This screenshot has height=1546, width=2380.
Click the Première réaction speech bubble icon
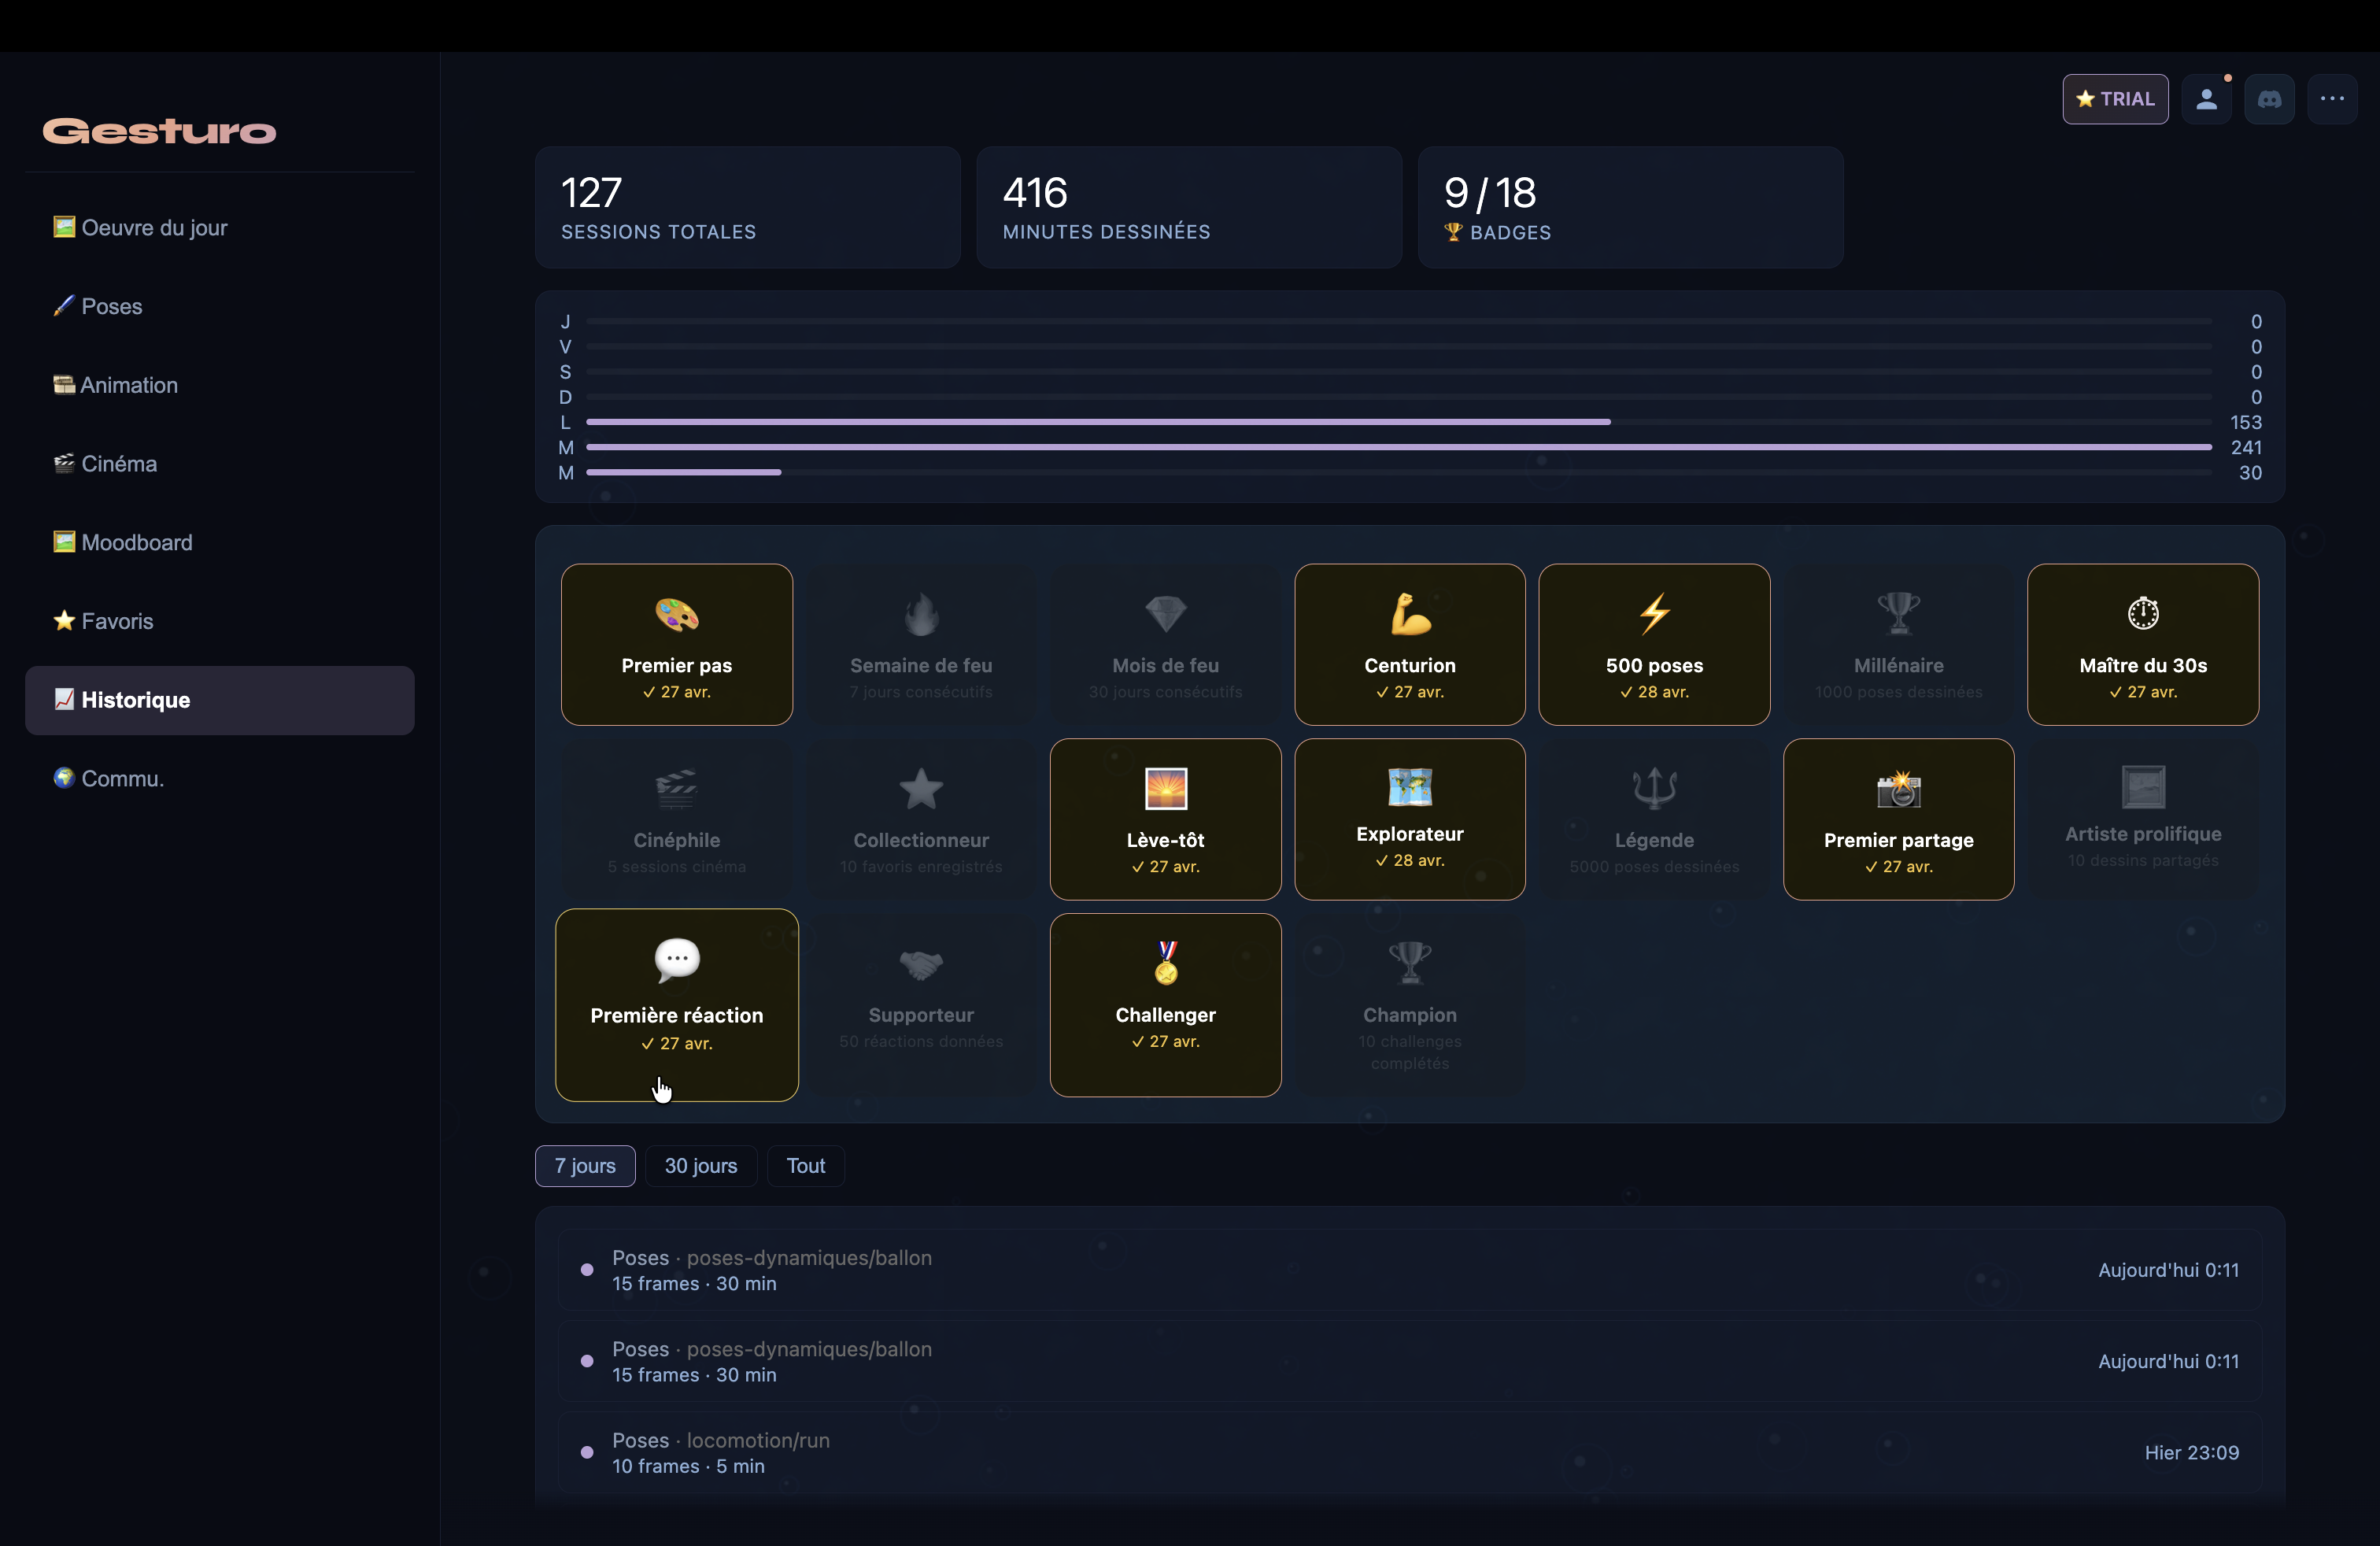[677, 960]
